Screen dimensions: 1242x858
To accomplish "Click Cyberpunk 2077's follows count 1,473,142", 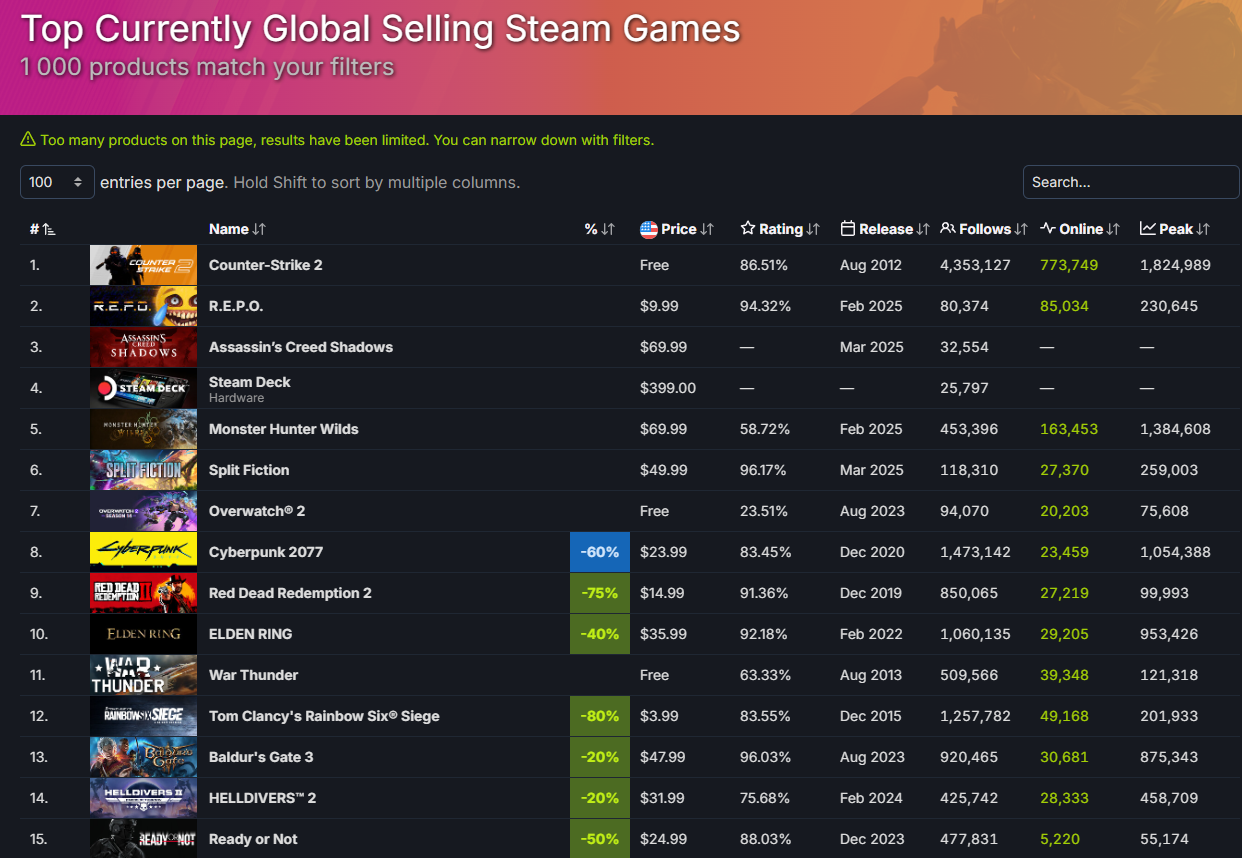I will pyautogui.click(x=975, y=552).
